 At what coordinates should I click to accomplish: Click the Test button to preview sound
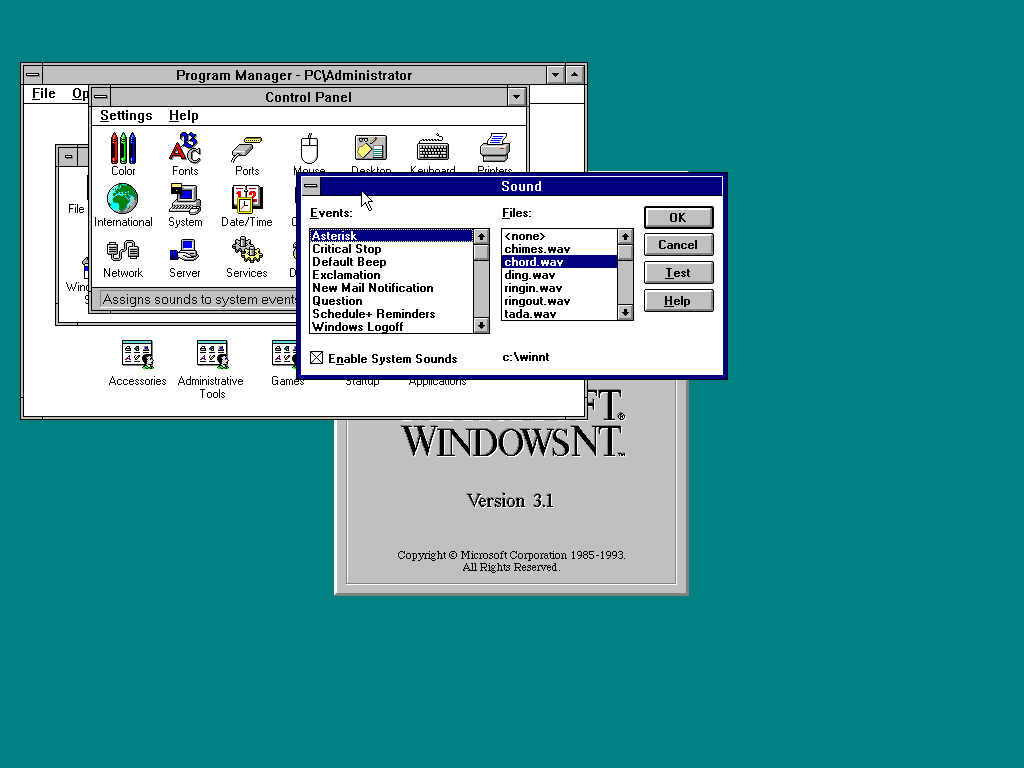(679, 273)
